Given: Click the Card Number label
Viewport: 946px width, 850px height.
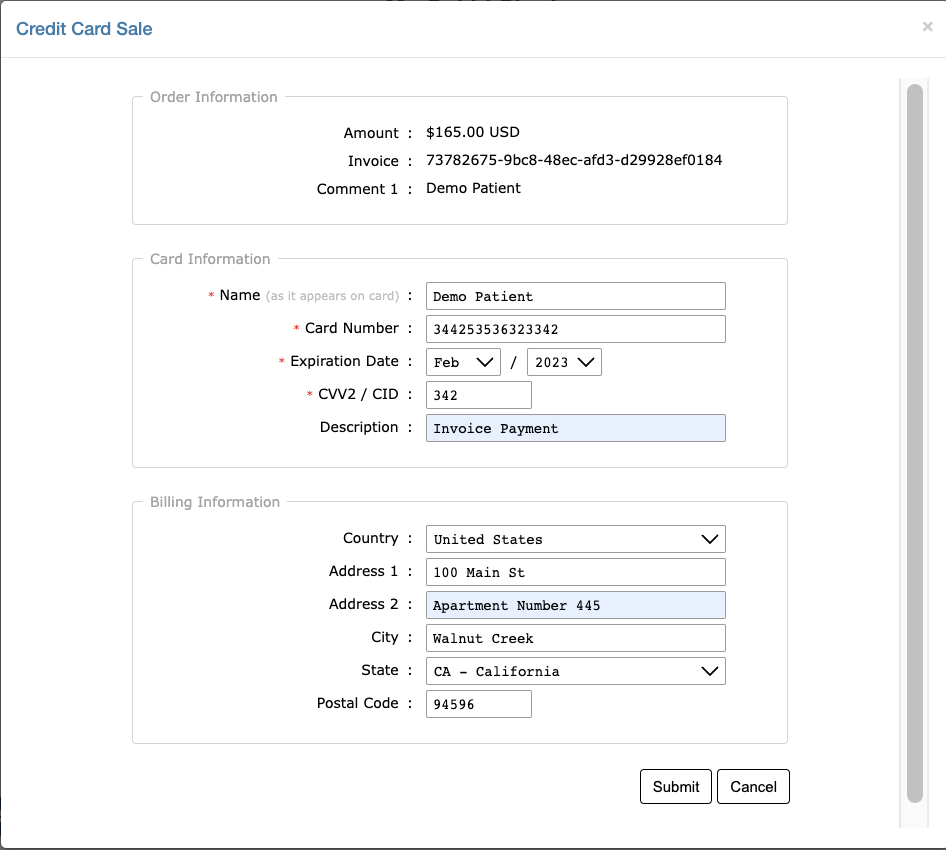Looking at the screenshot, I should point(352,328).
